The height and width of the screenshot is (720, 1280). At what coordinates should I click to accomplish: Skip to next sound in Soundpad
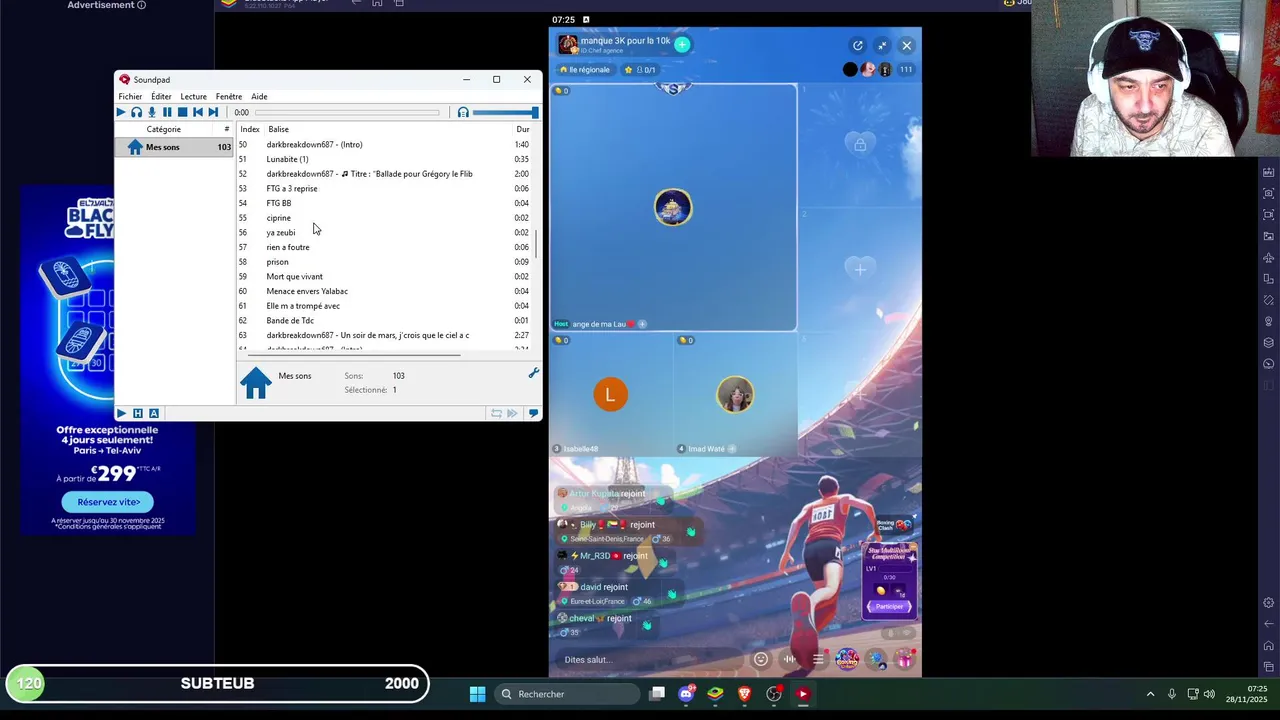(x=212, y=112)
